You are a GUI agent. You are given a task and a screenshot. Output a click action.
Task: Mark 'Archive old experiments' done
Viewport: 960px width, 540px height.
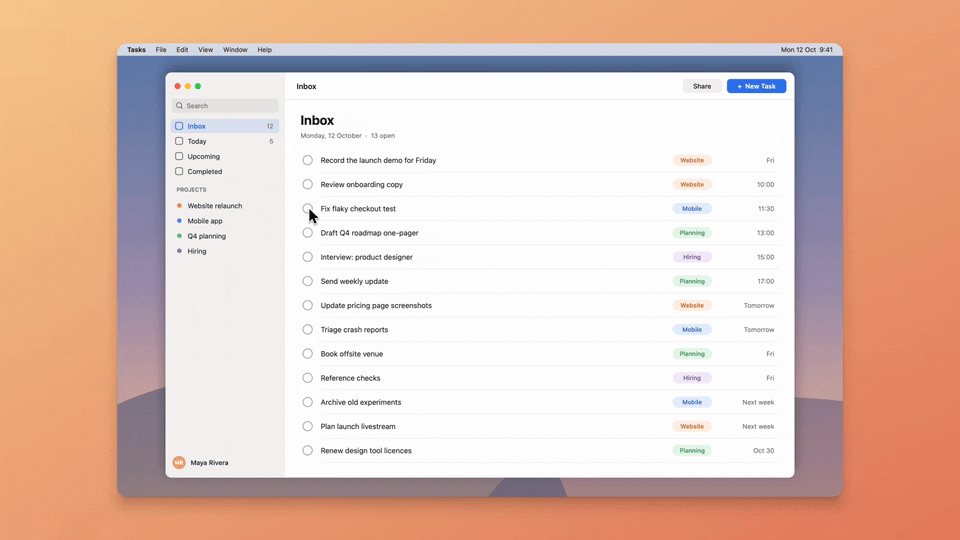(x=307, y=402)
